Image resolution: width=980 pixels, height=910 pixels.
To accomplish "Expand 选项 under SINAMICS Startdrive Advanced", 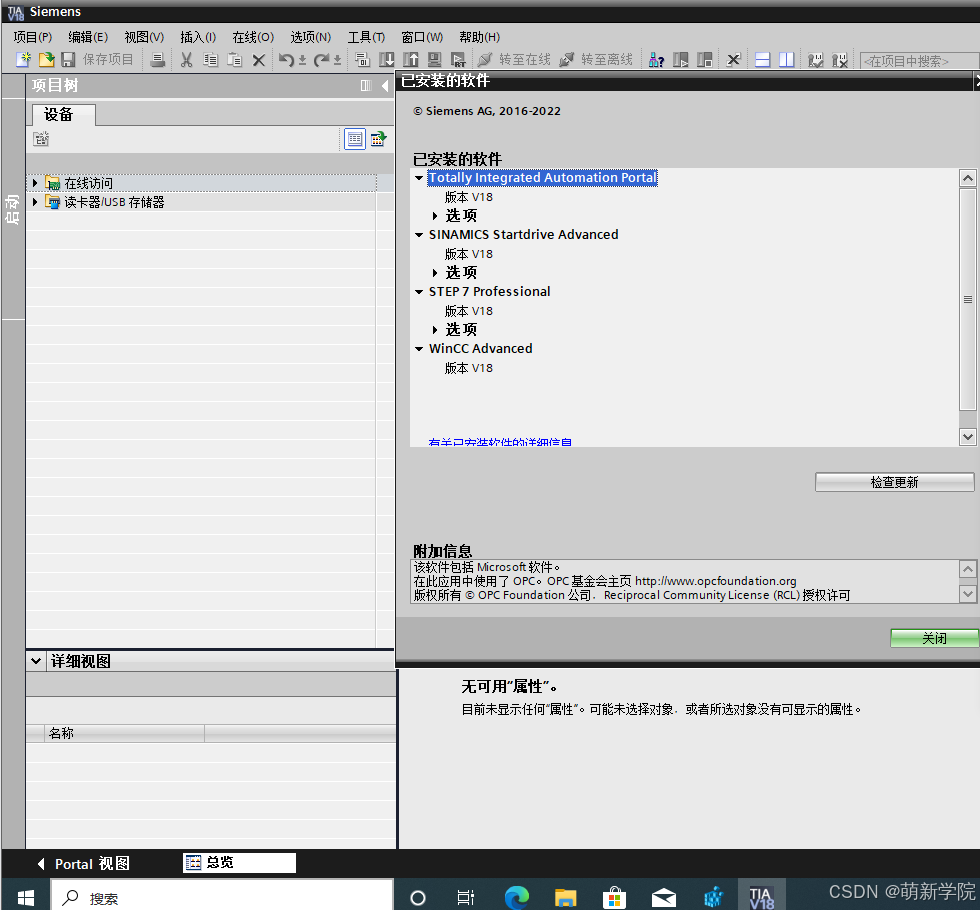I will pos(435,272).
